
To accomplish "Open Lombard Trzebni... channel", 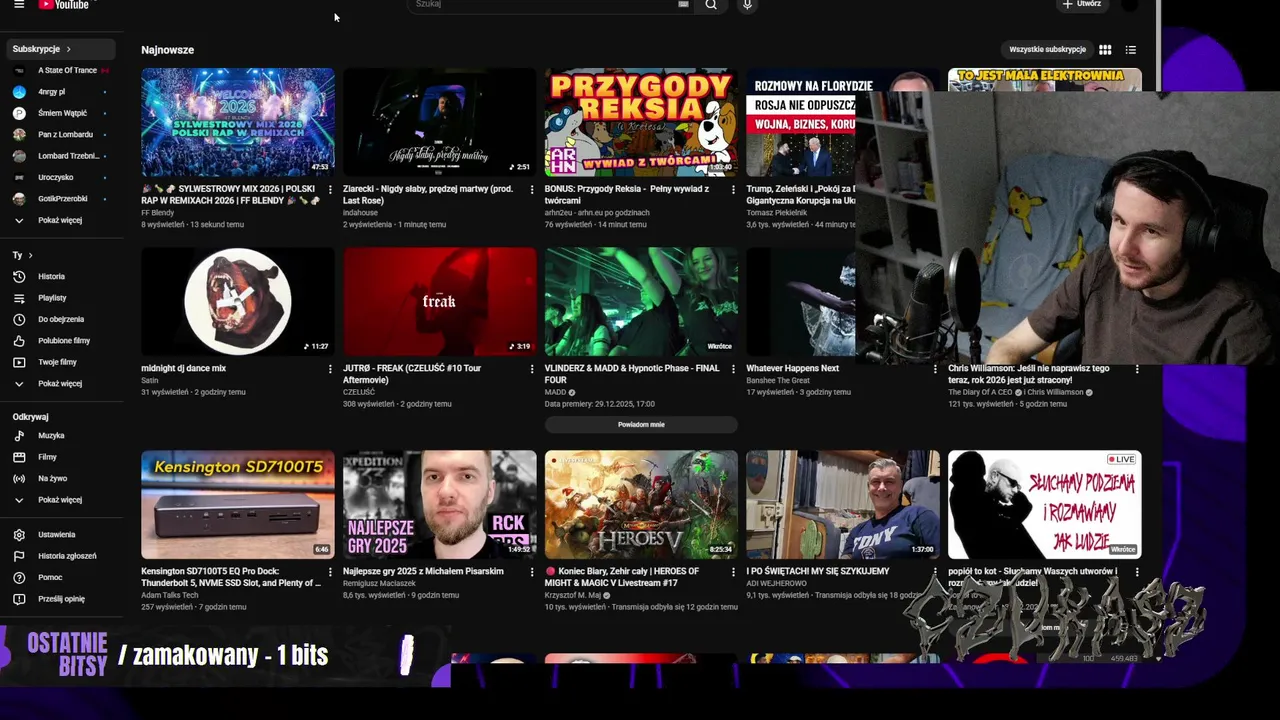I will click(62, 156).
